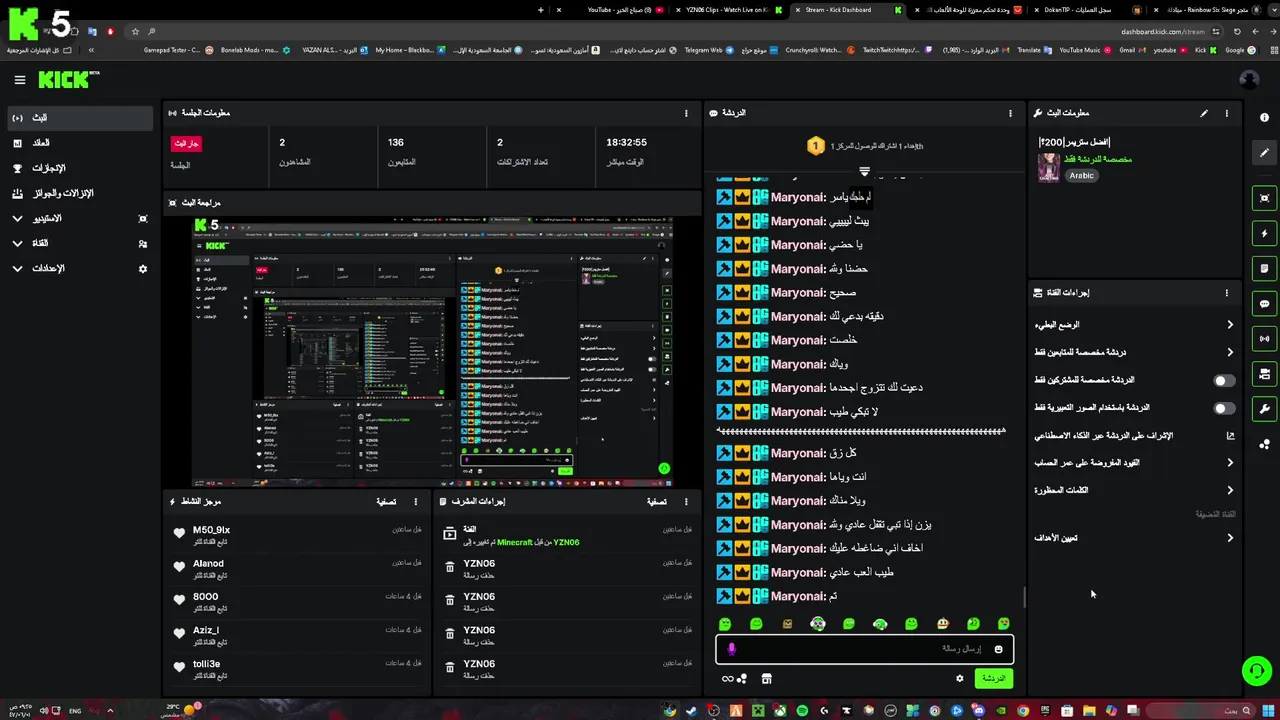This screenshot has width=1280, height=720.
Task: Click the three-dots cluster icon in right sidebar
Action: (1265, 444)
